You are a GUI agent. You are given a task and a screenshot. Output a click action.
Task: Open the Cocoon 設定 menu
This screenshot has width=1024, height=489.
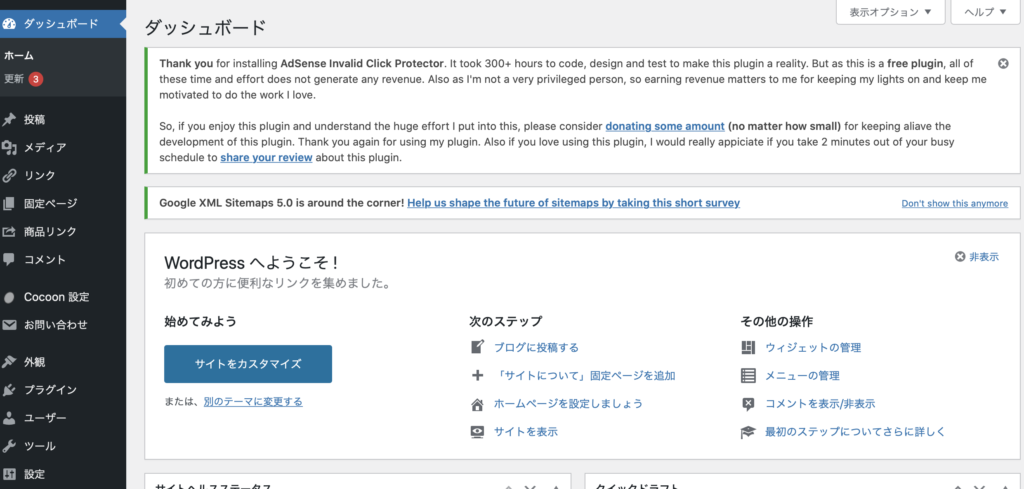click(x=63, y=297)
